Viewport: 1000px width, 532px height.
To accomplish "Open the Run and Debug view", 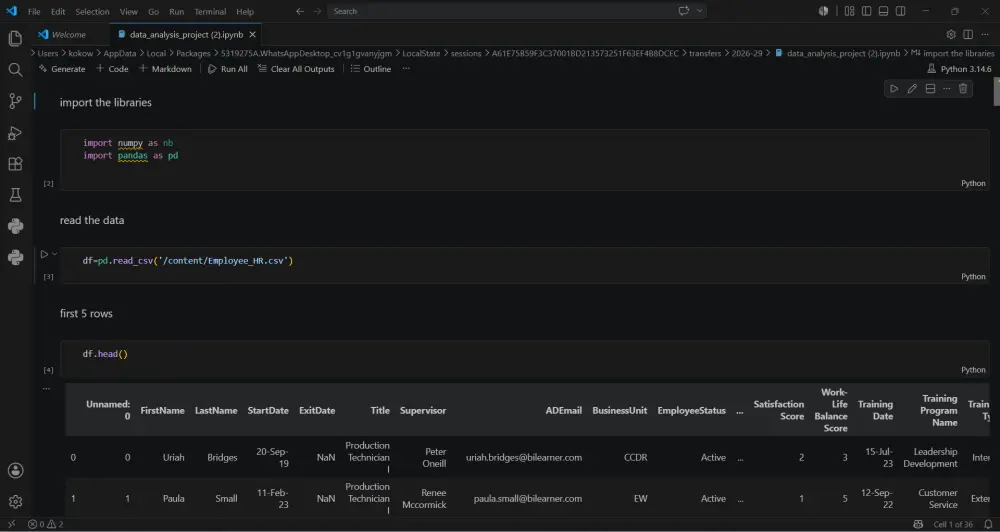I will tap(15, 133).
